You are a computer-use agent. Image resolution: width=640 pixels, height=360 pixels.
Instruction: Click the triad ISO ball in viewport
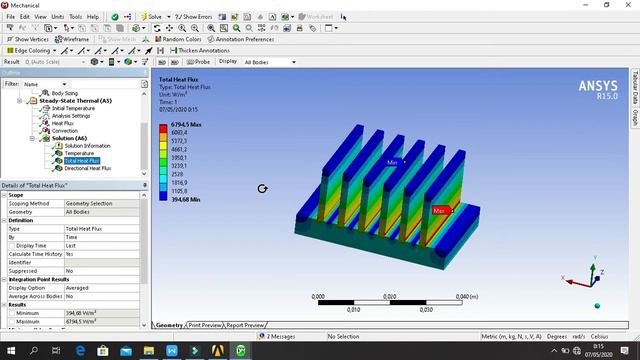point(597,306)
